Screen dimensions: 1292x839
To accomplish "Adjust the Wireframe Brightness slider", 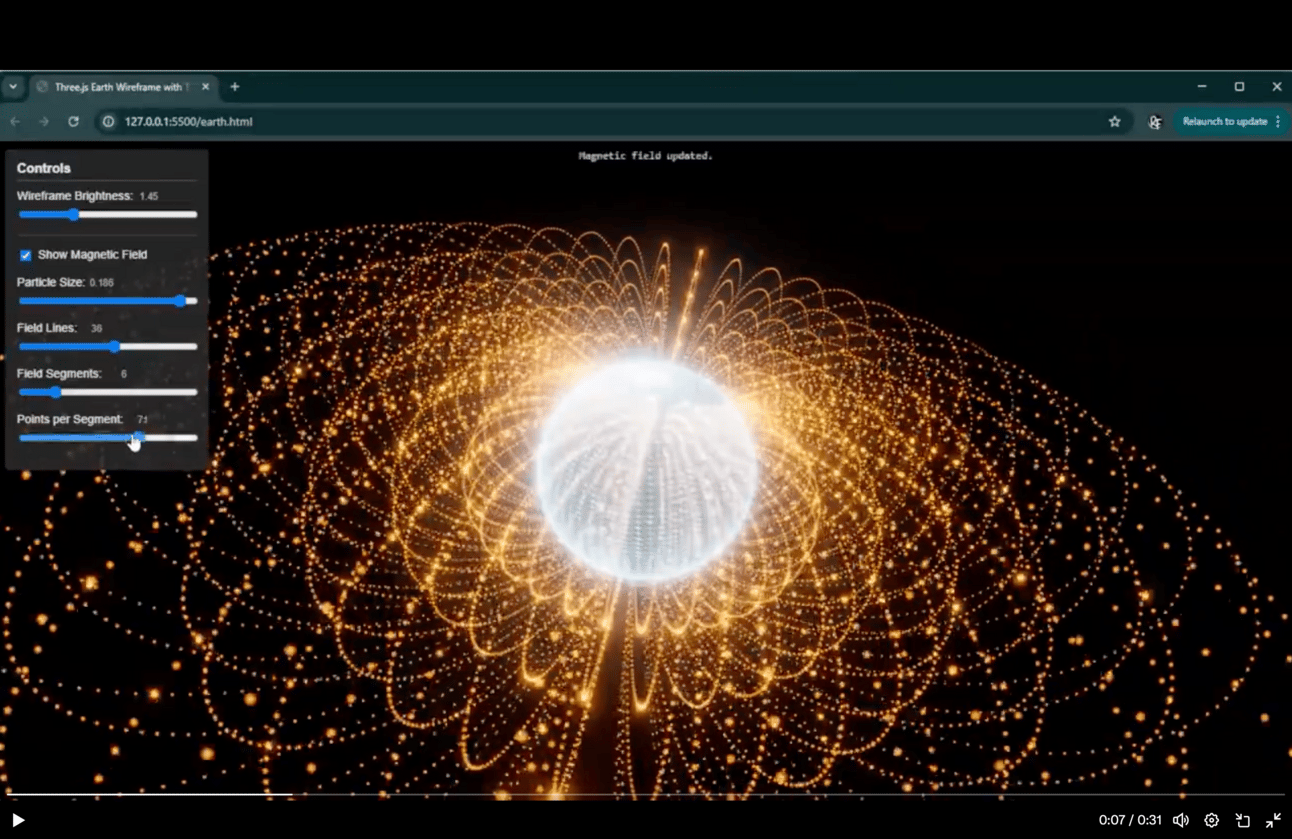I will [x=108, y=214].
